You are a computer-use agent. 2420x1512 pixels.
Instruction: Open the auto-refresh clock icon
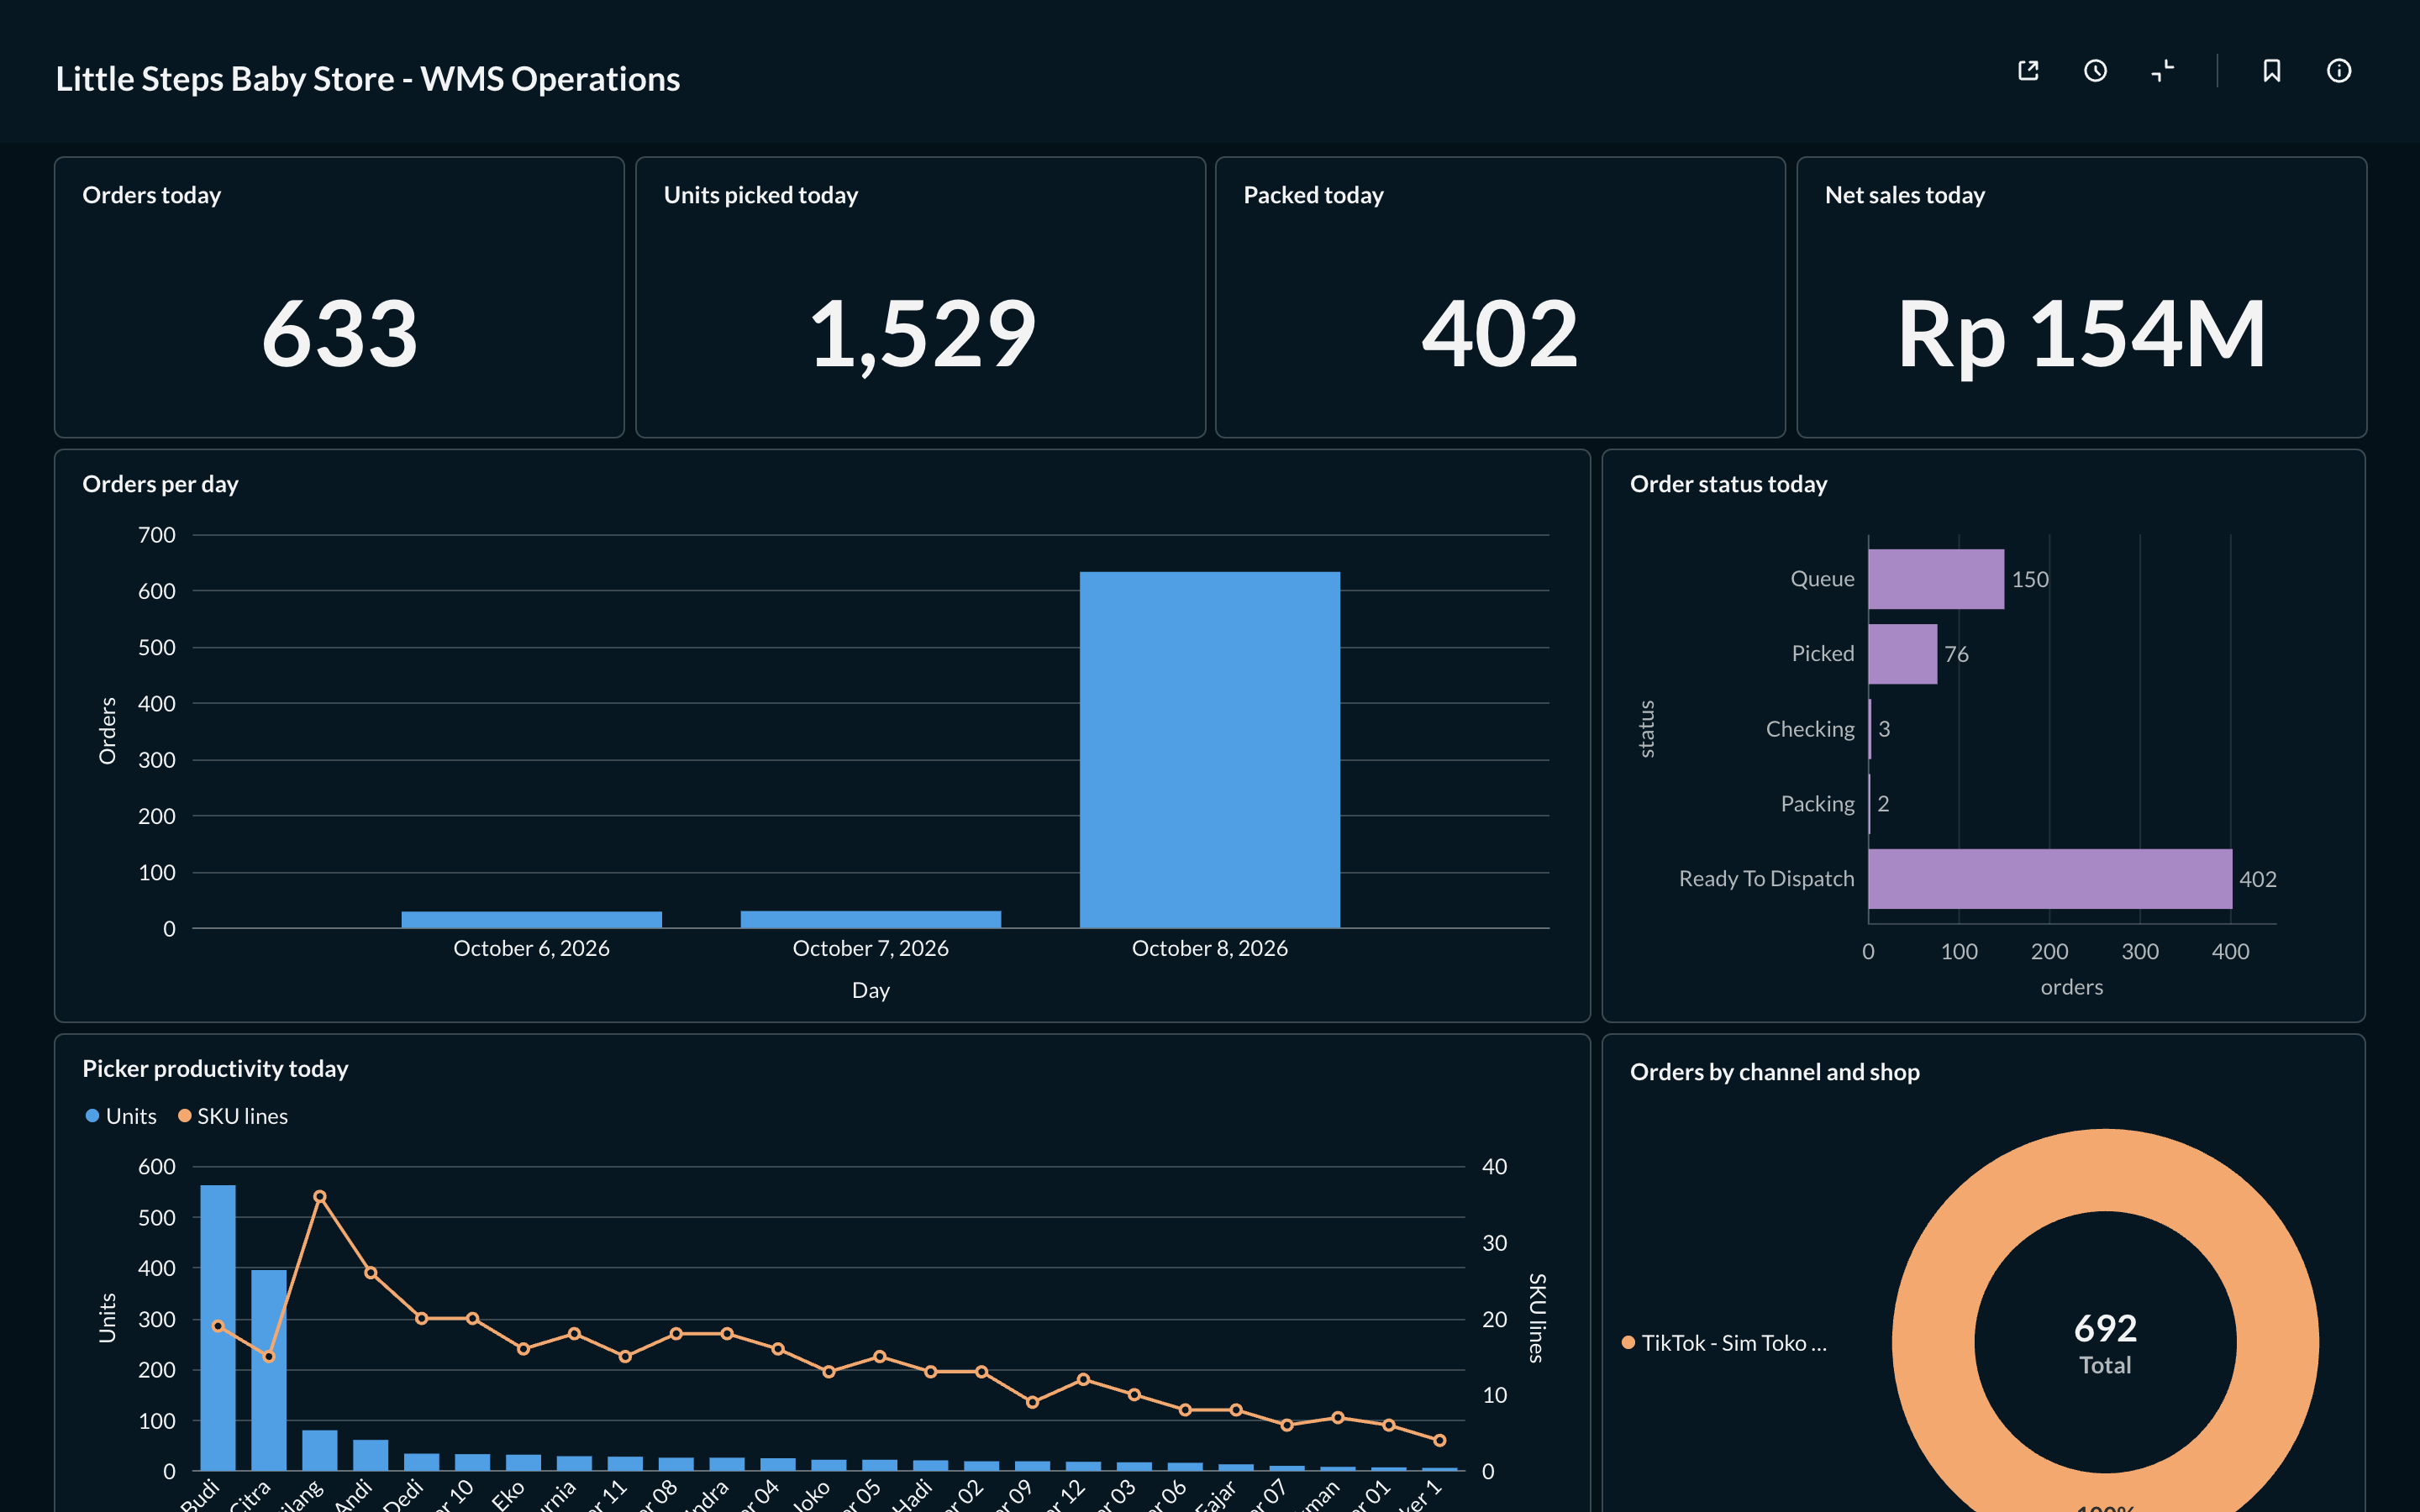[x=2095, y=71]
